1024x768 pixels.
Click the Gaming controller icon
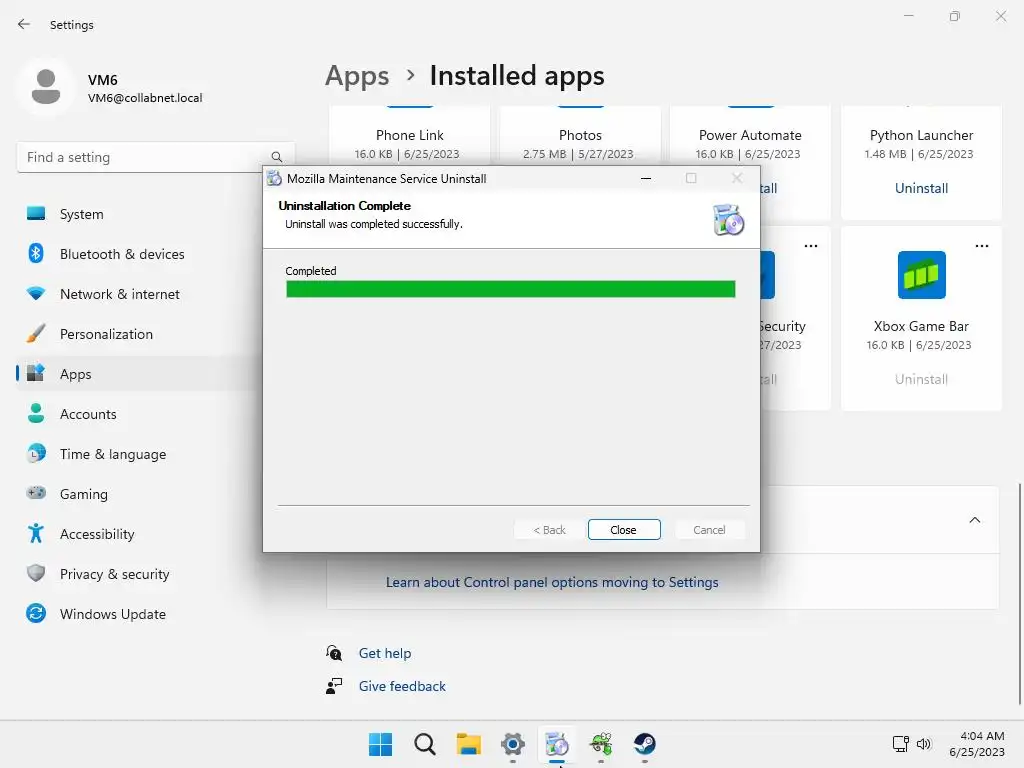point(36,493)
